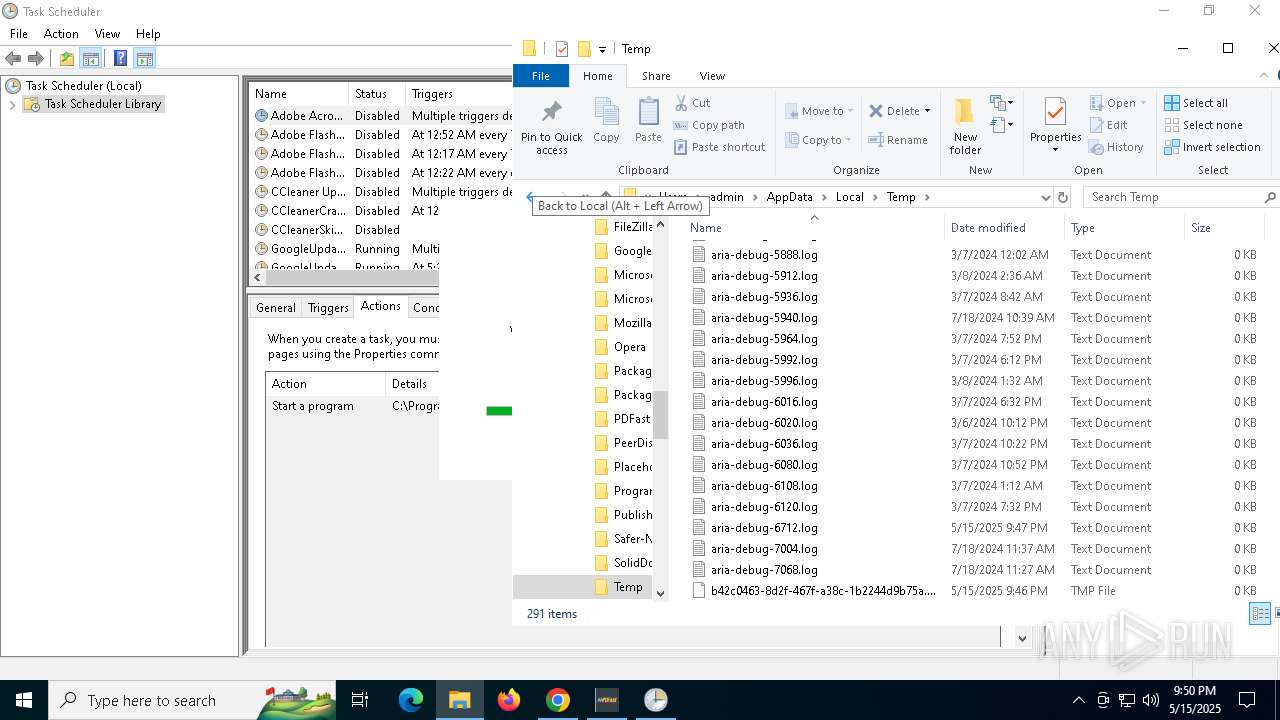Click Invert selection in ribbon
1280x720 pixels.
pyautogui.click(x=1212, y=147)
